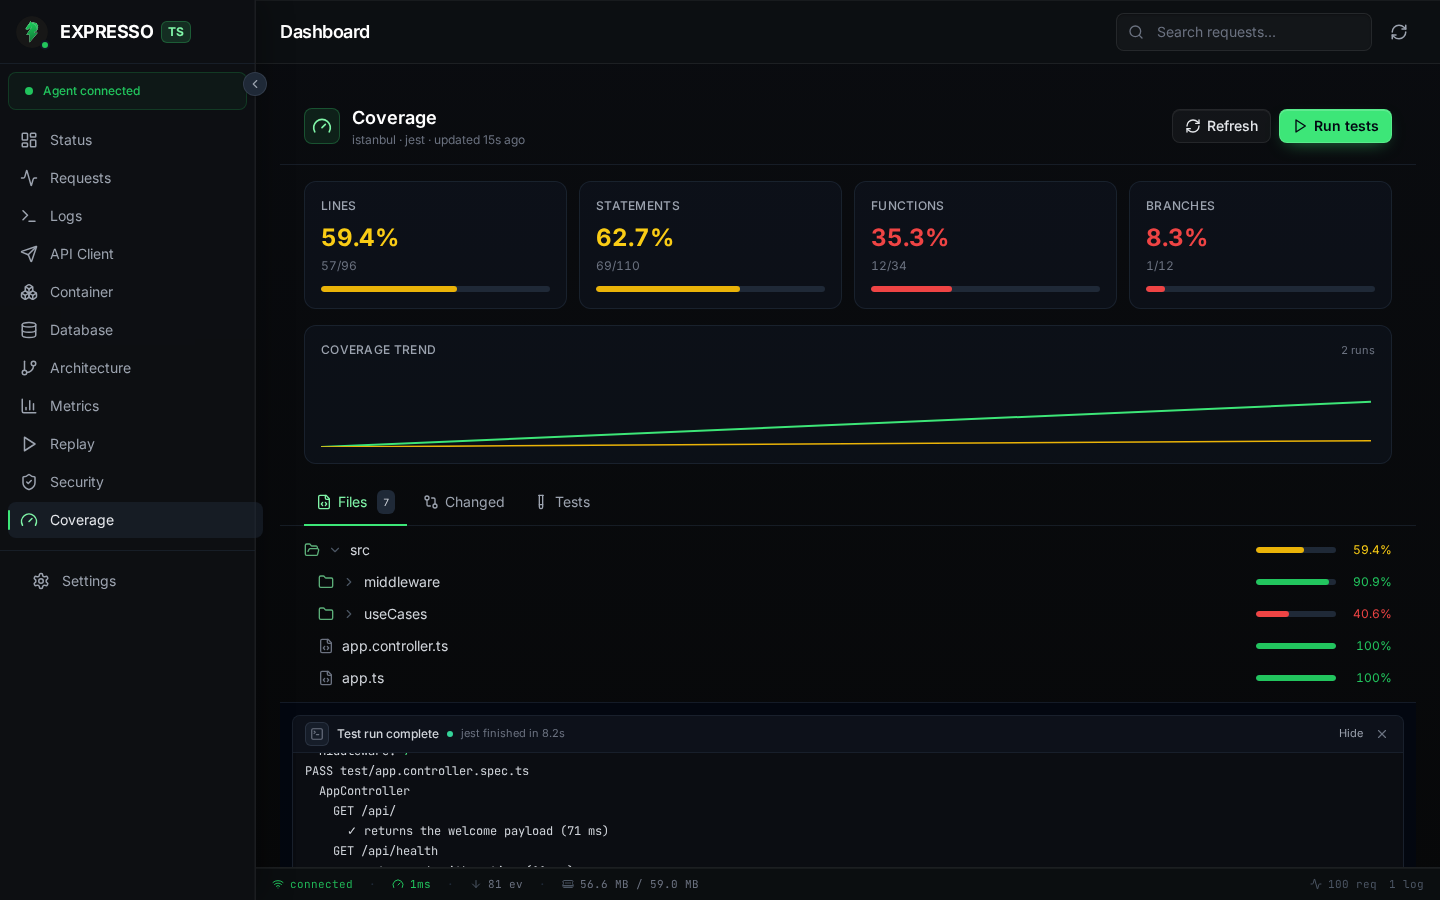Click the Statements coverage progress bar
This screenshot has width=1440, height=900.
(x=710, y=289)
